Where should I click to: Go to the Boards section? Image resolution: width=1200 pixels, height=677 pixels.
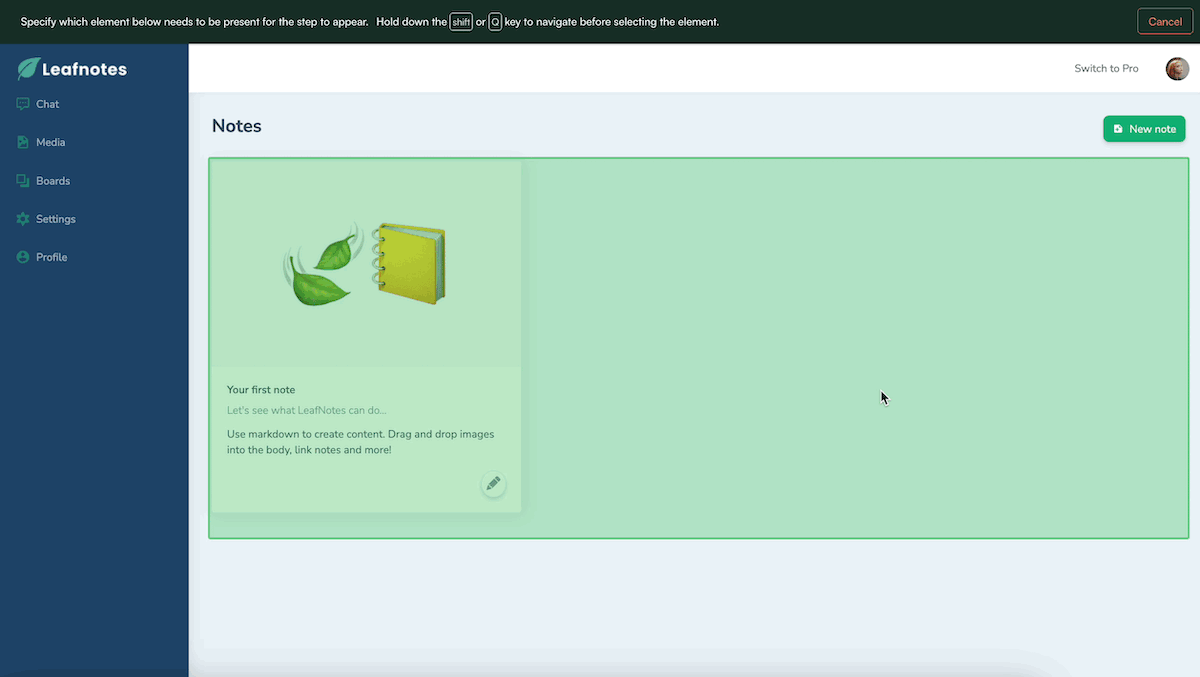point(53,181)
